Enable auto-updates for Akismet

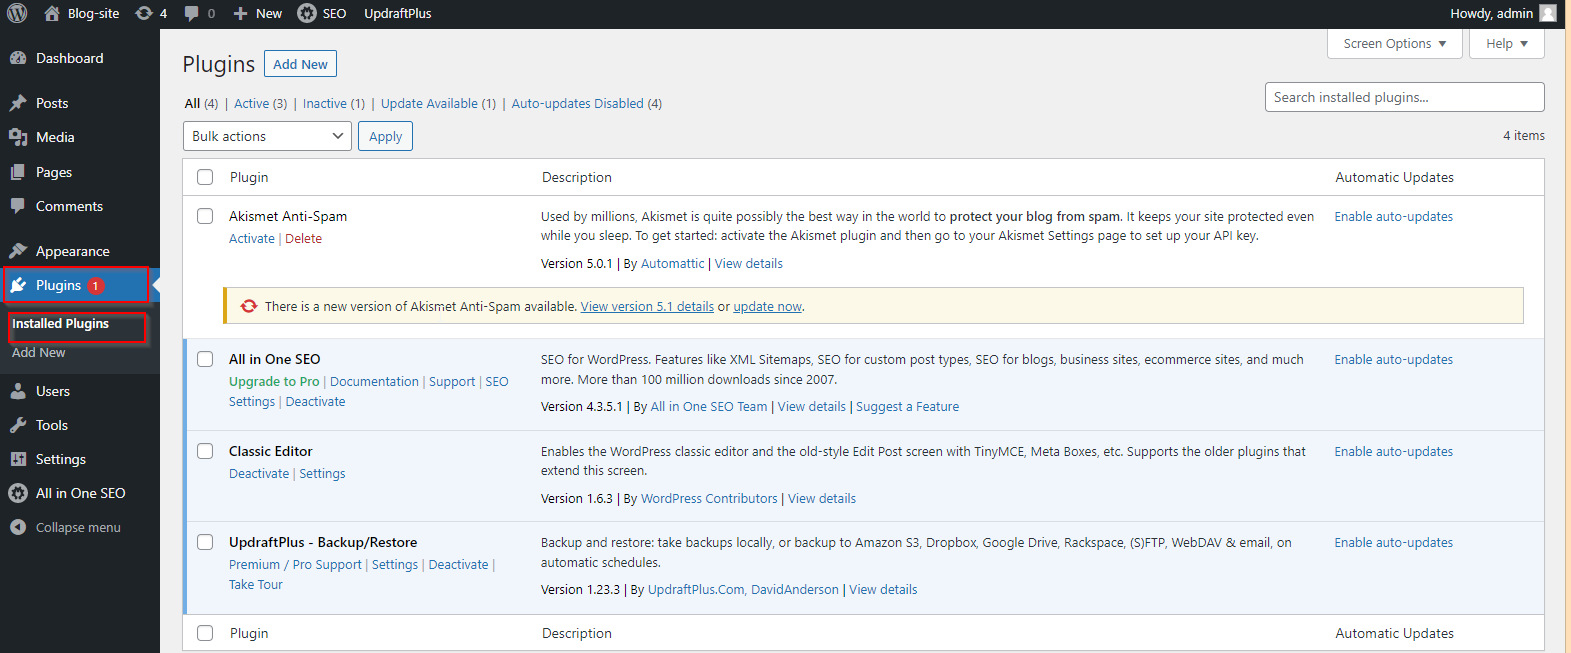pyautogui.click(x=1393, y=216)
